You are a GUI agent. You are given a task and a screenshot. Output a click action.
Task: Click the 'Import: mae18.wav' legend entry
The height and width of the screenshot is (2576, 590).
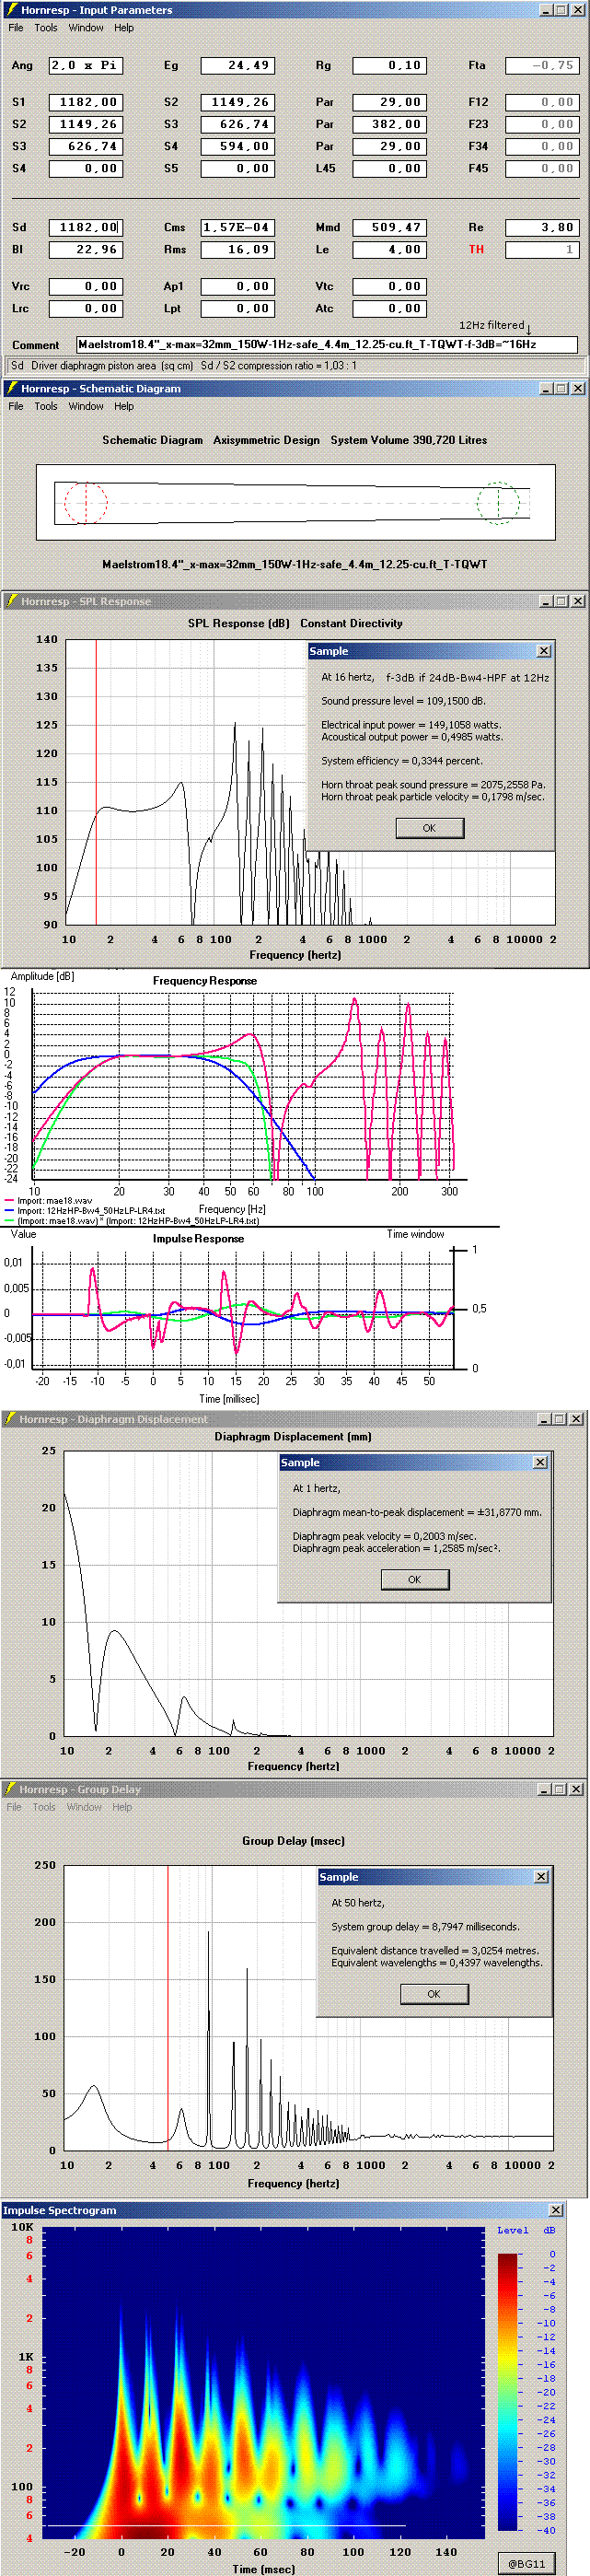54,1201
